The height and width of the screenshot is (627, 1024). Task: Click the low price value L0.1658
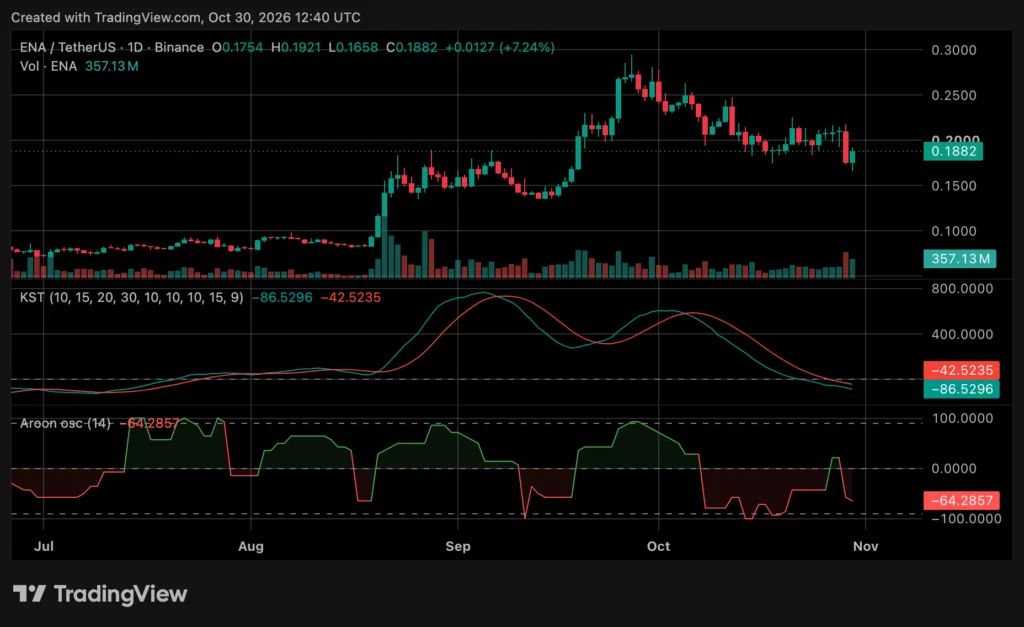[x=353, y=48]
